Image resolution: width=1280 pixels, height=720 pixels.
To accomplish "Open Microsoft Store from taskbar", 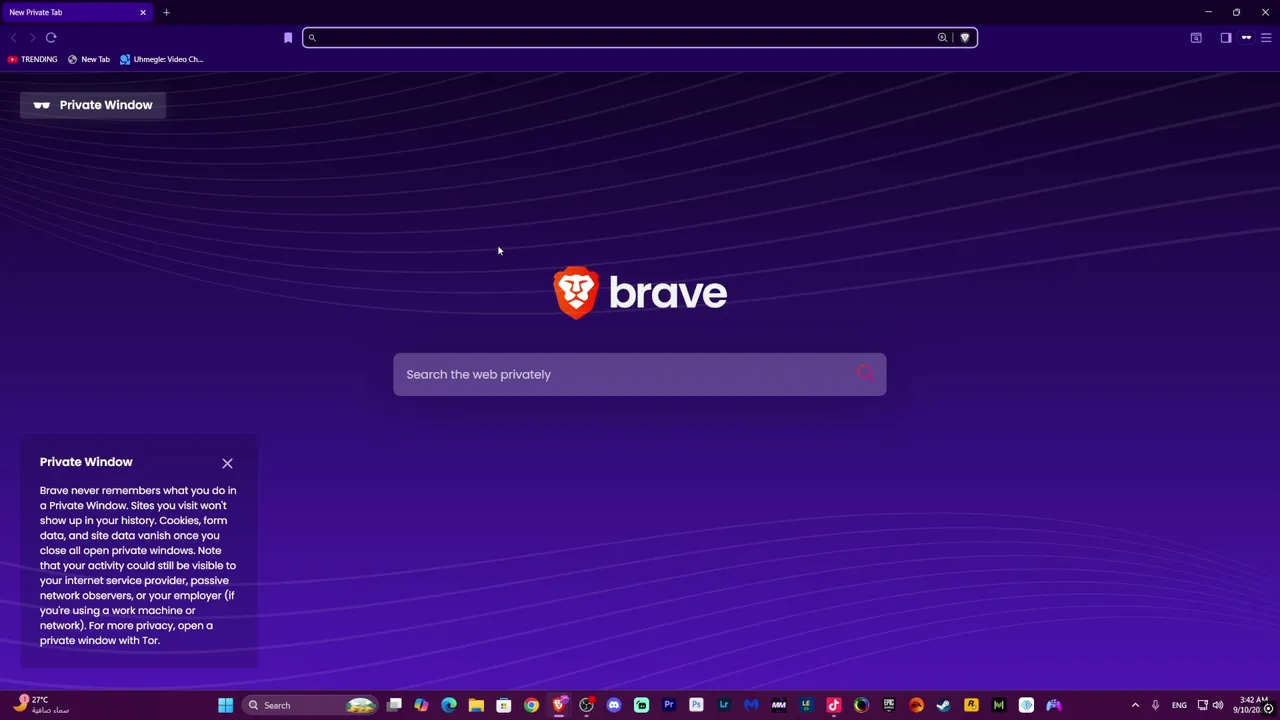I will point(504,705).
